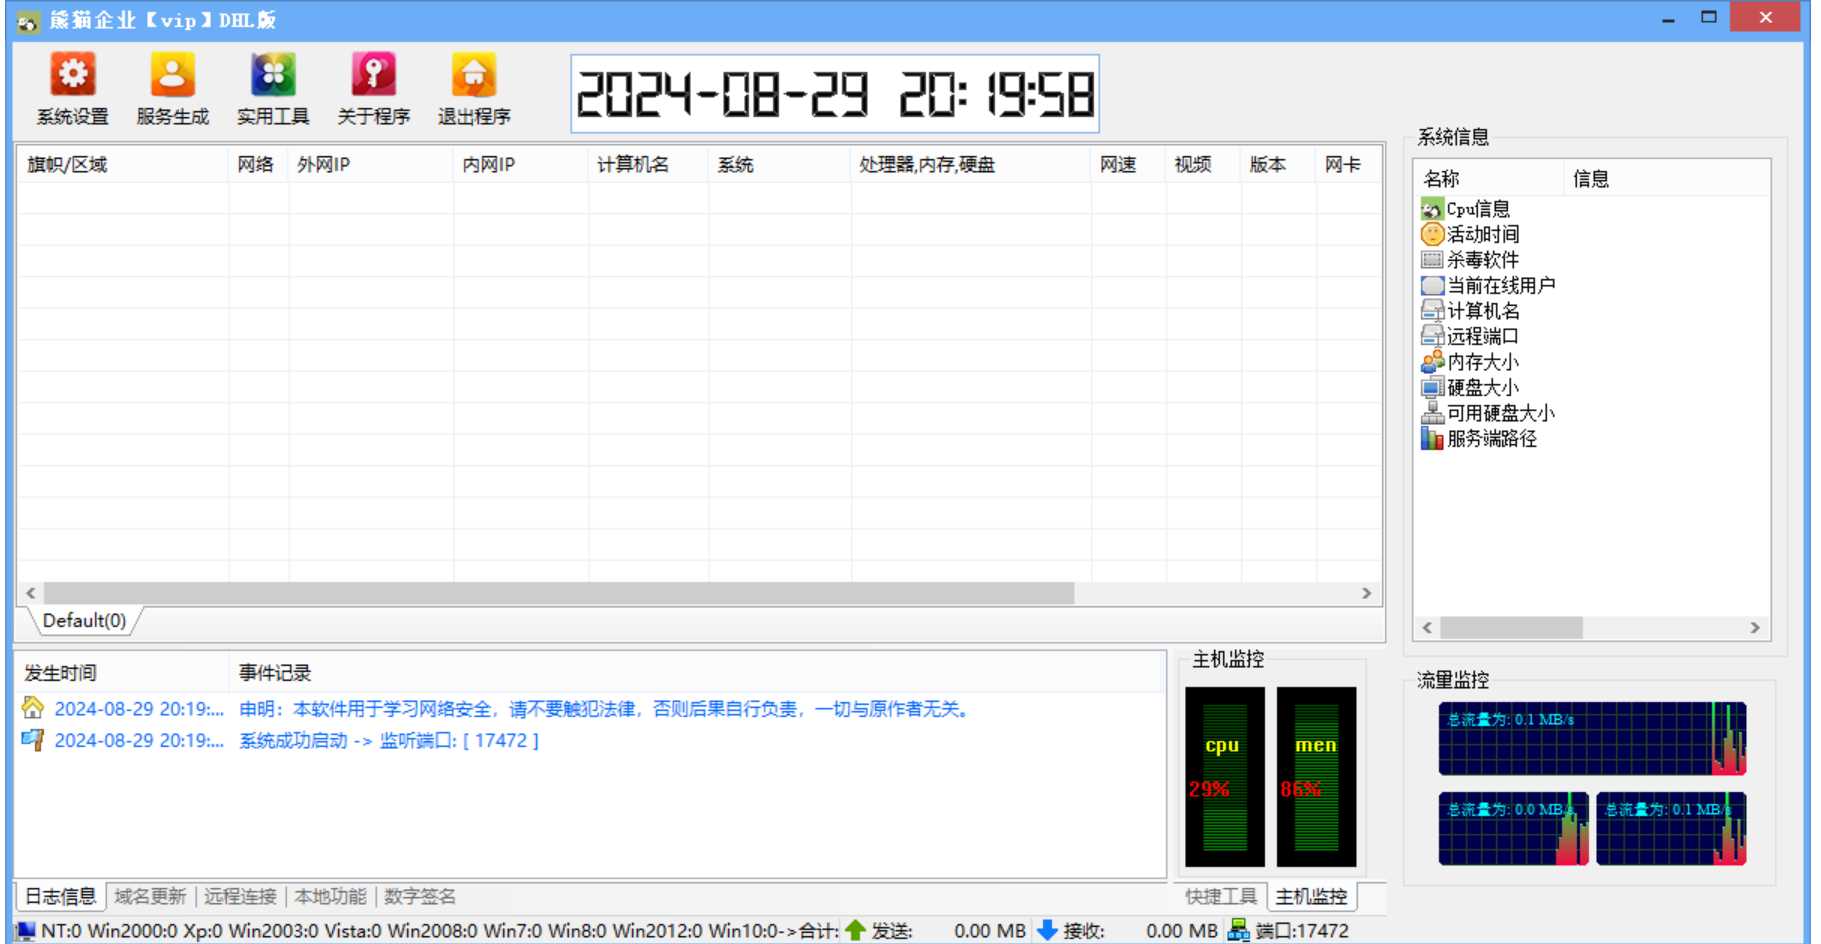1821x944 pixels.
Task: Click the green 发送 up-arrow icon
Action: [x=855, y=930]
